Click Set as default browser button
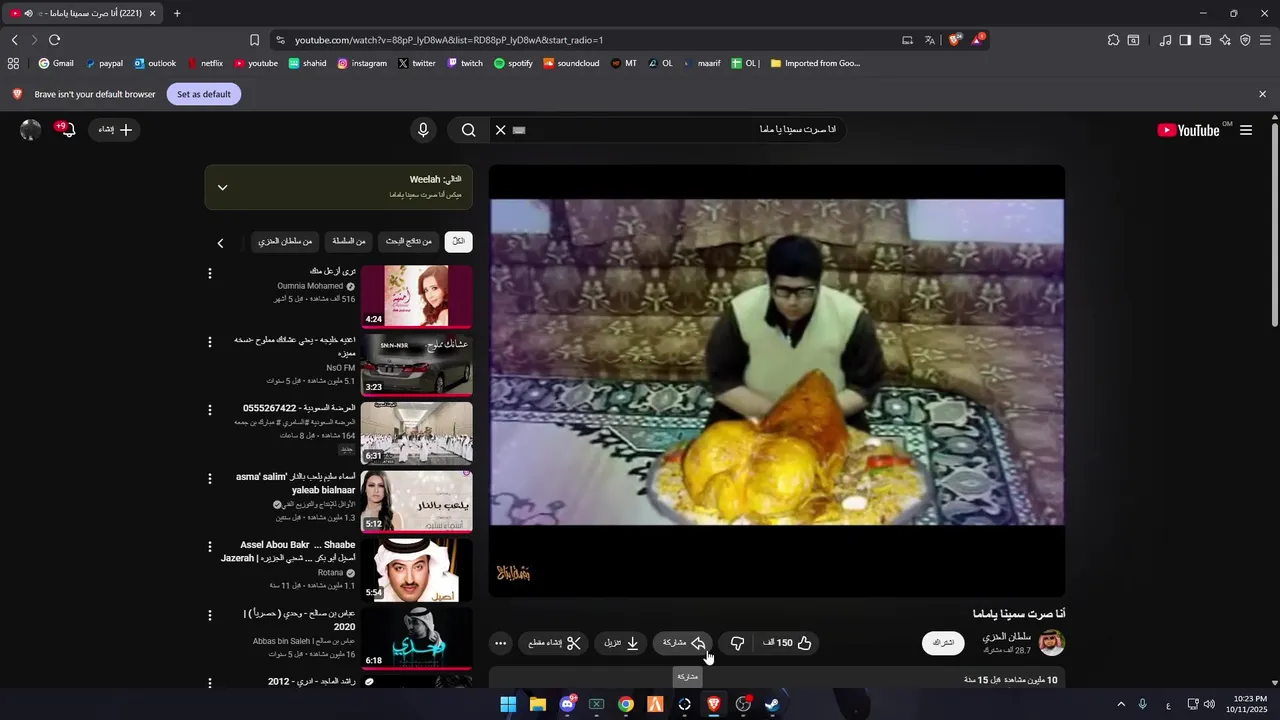 coord(204,94)
